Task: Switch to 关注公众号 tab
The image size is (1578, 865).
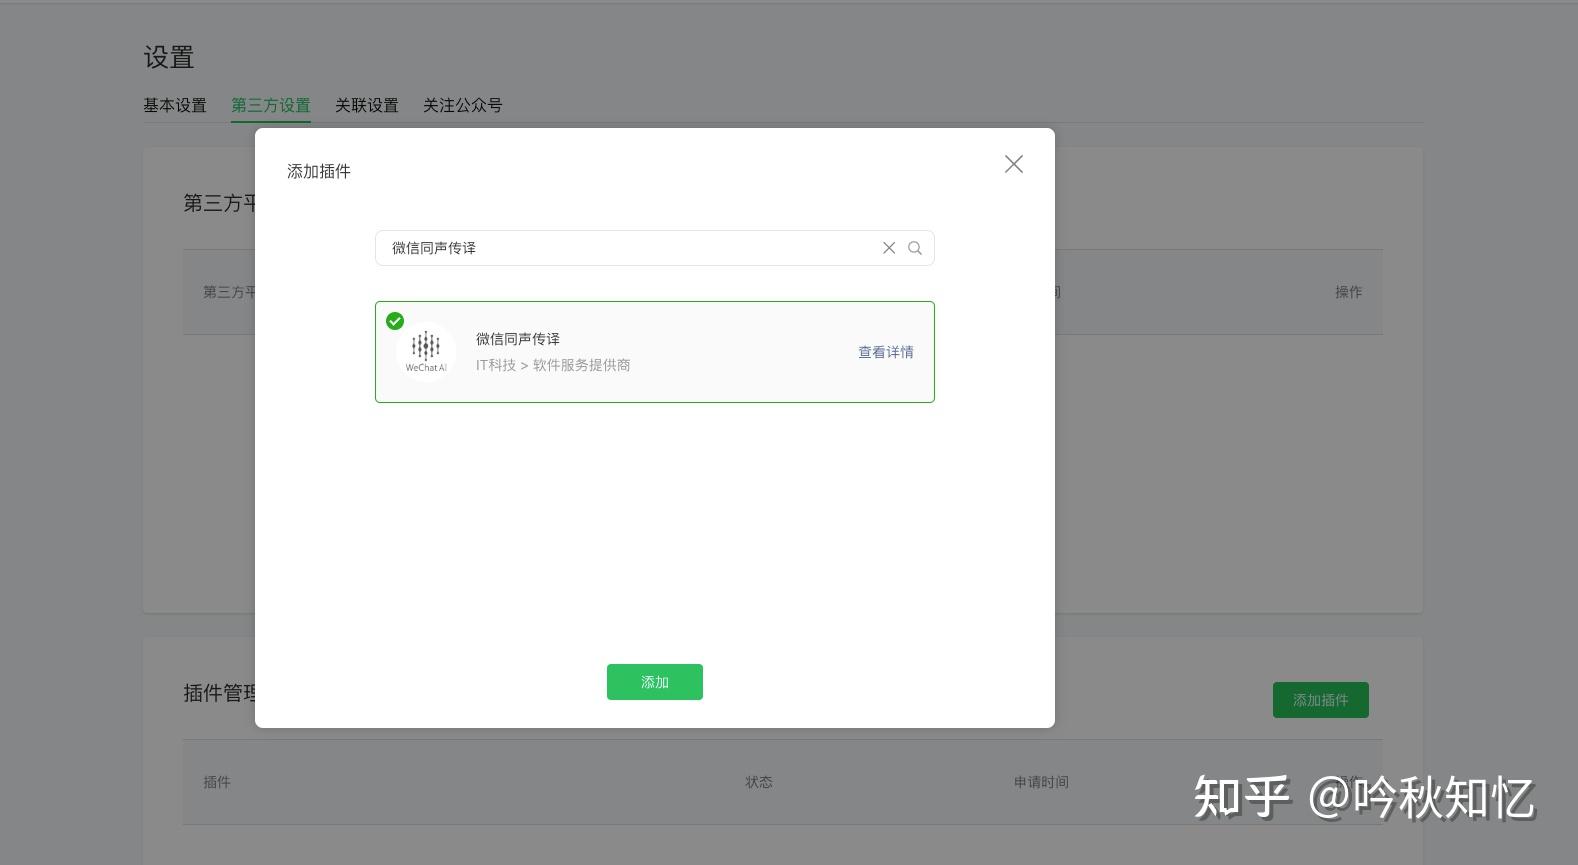Action: point(462,105)
